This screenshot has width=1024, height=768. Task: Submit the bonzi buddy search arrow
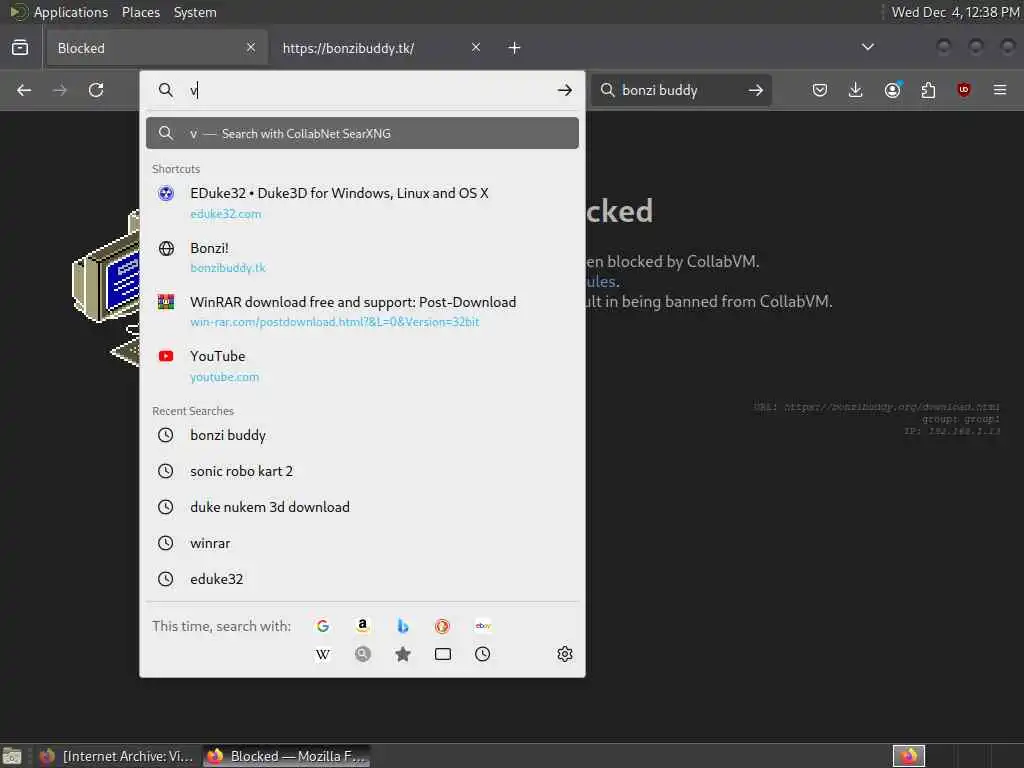756,90
